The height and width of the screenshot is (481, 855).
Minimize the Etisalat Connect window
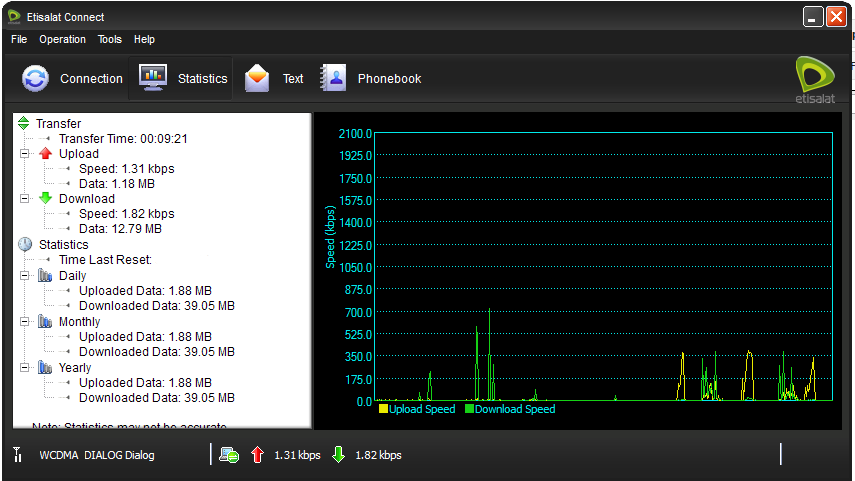point(813,17)
